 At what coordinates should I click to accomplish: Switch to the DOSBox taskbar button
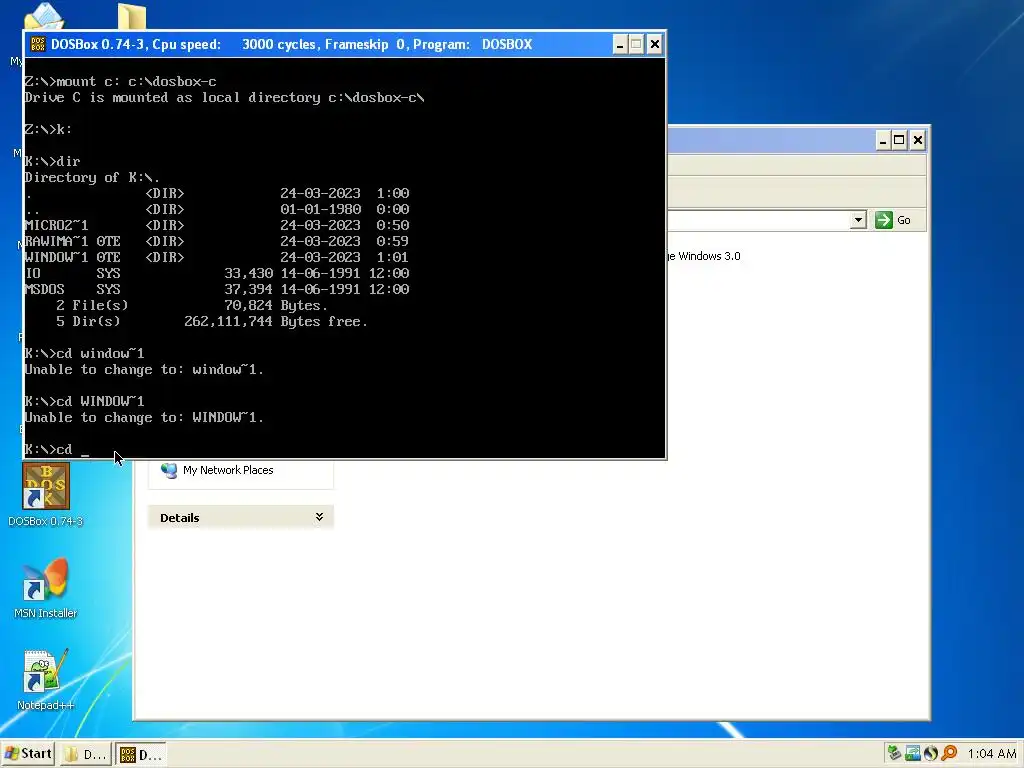pos(141,754)
